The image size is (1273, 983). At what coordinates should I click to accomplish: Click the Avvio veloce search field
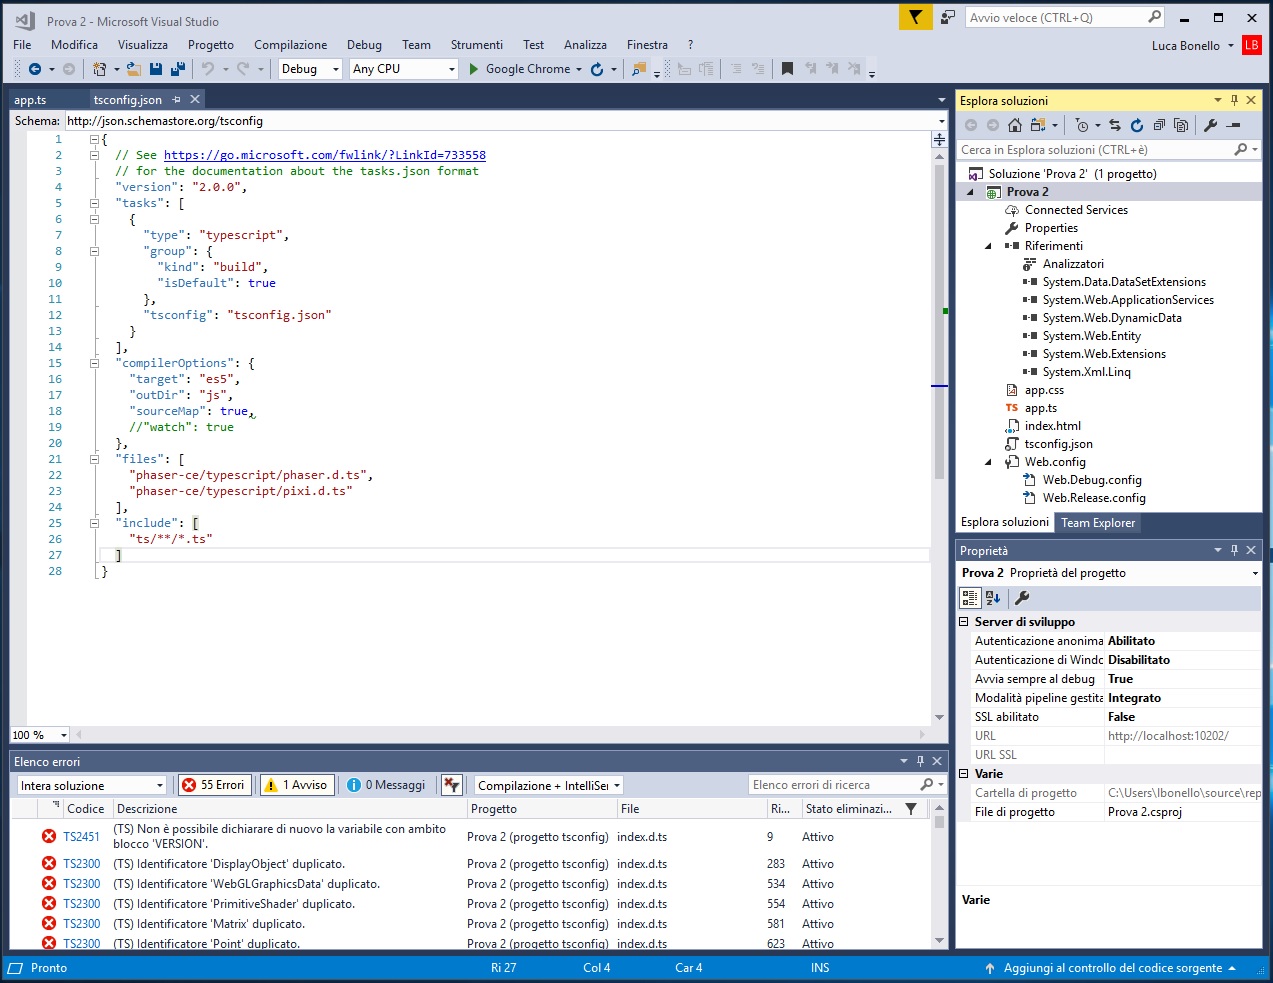[1065, 17]
